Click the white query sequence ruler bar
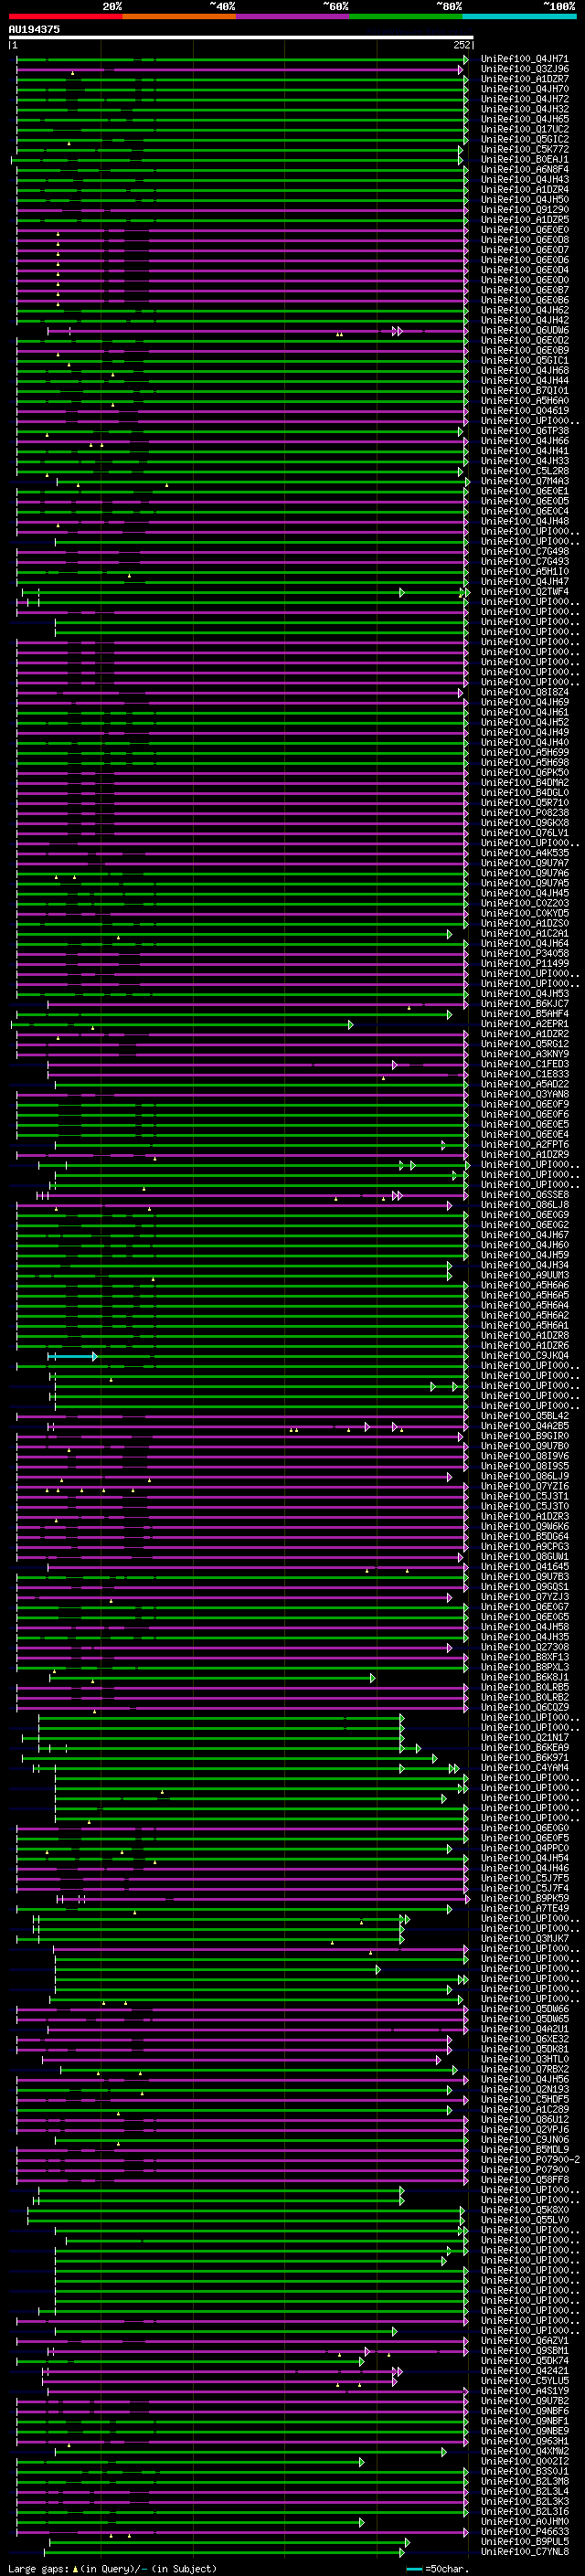 (x=241, y=37)
